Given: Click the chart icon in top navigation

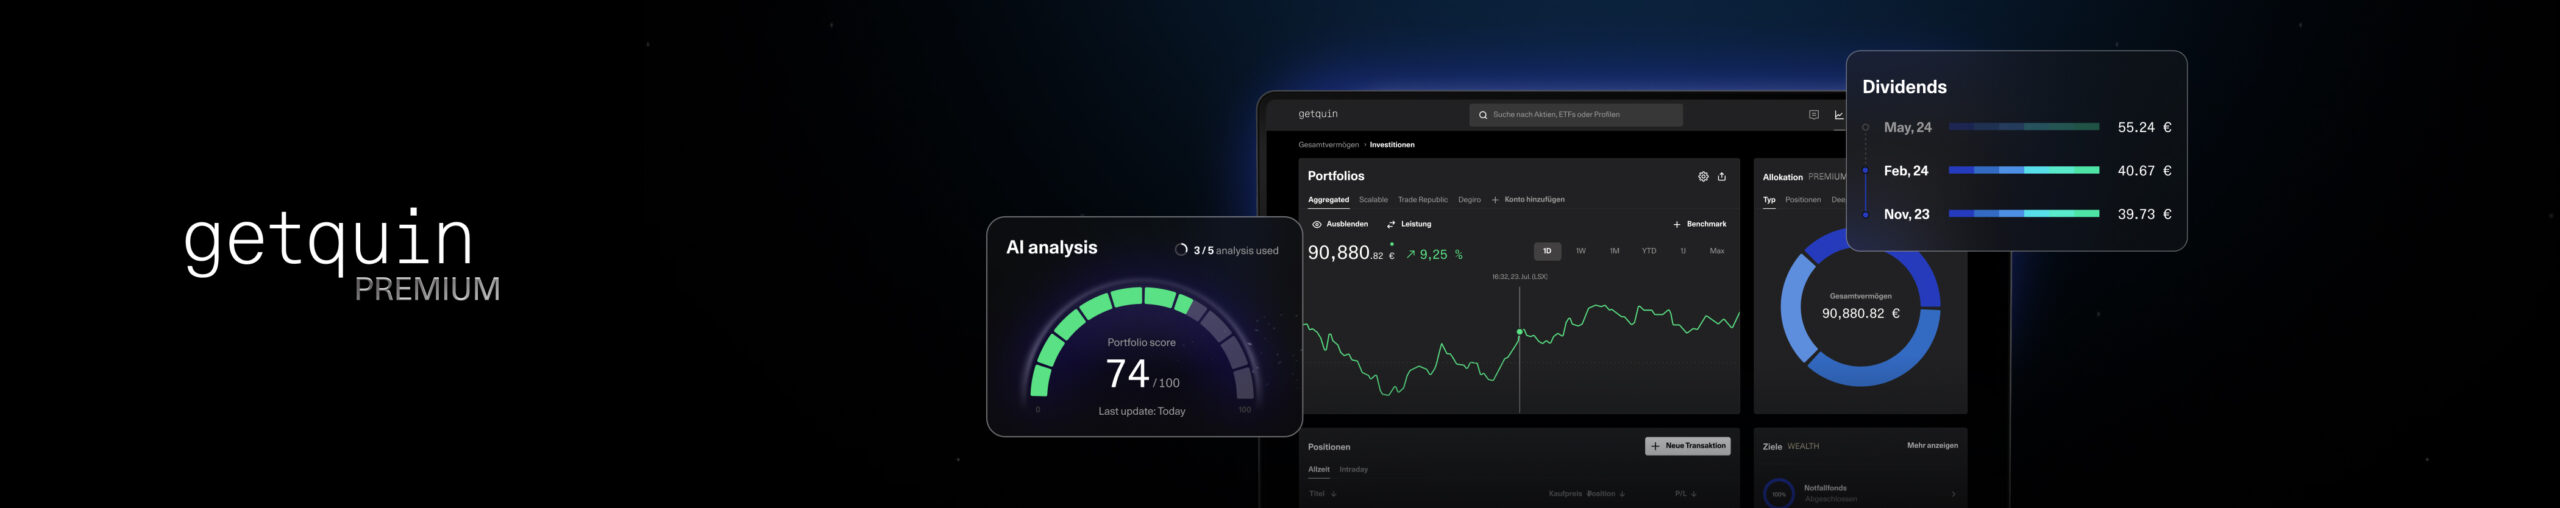Looking at the screenshot, I should pos(1838,115).
